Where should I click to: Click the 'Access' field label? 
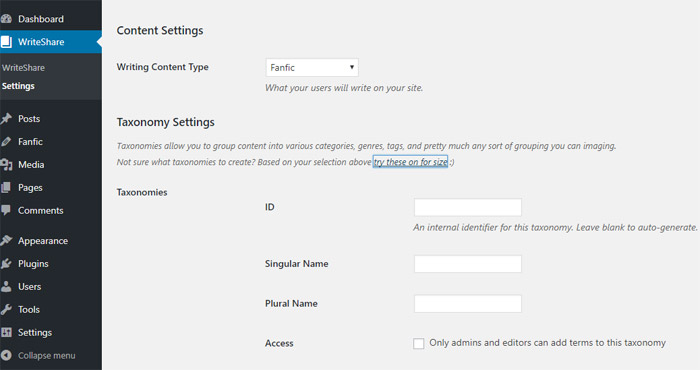(279, 343)
